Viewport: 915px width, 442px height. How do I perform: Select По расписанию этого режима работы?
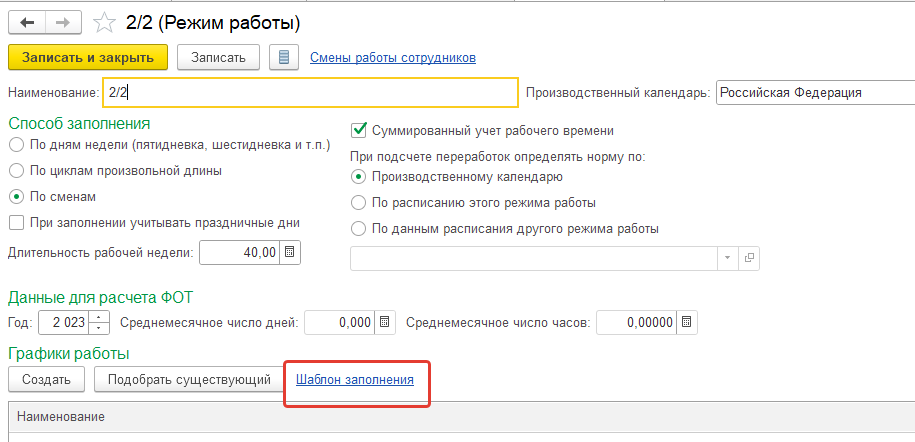358,203
